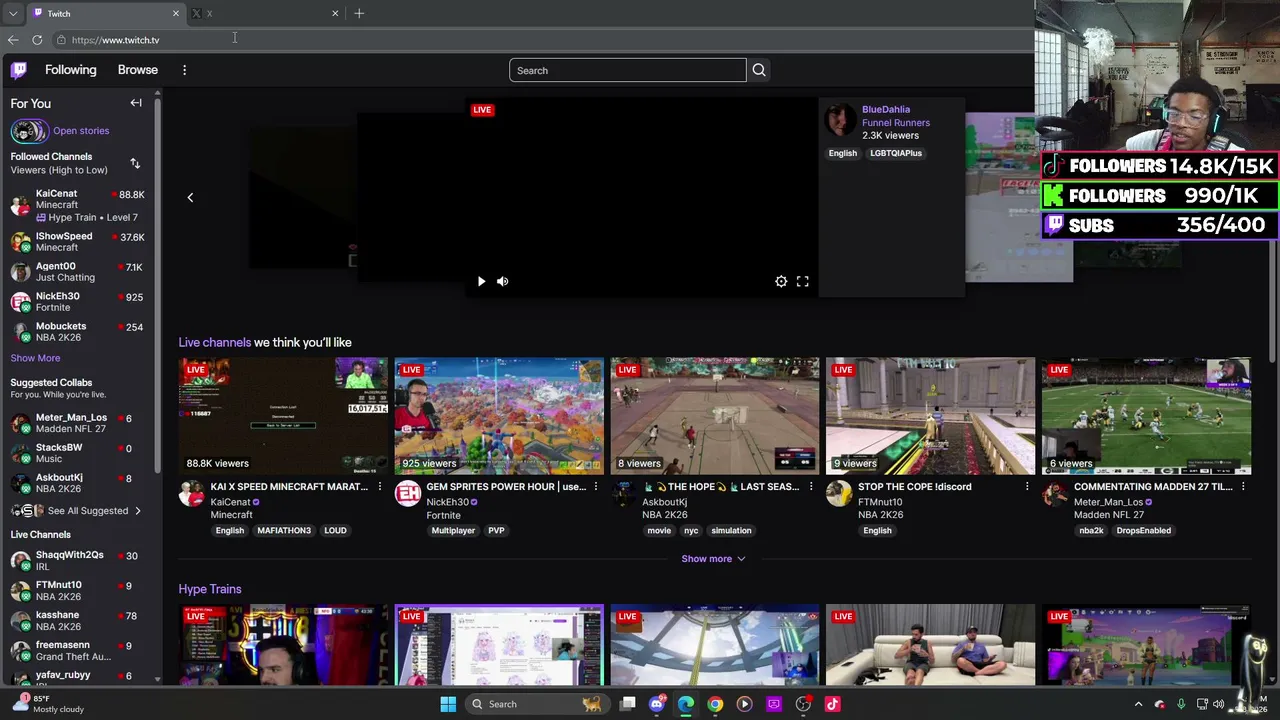The width and height of the screenshot is (1280, 720).
Task: Open NickEh30 Fortnite stream thumbnail
Action: coord(499,416)
